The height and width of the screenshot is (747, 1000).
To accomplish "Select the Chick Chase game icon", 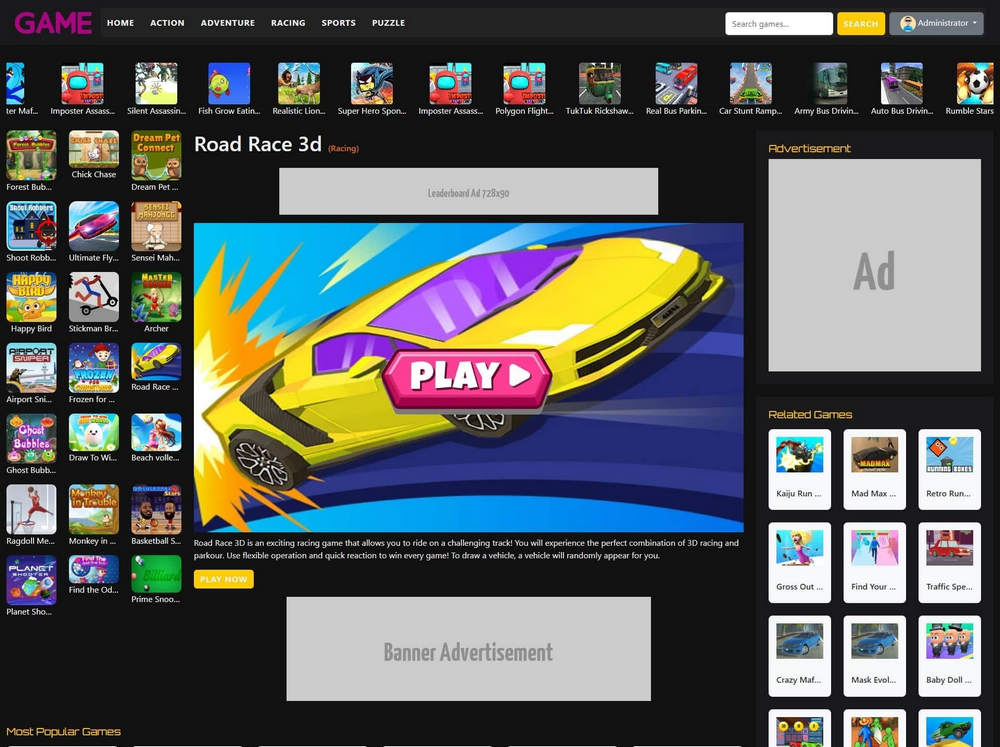I will [94, 149].
